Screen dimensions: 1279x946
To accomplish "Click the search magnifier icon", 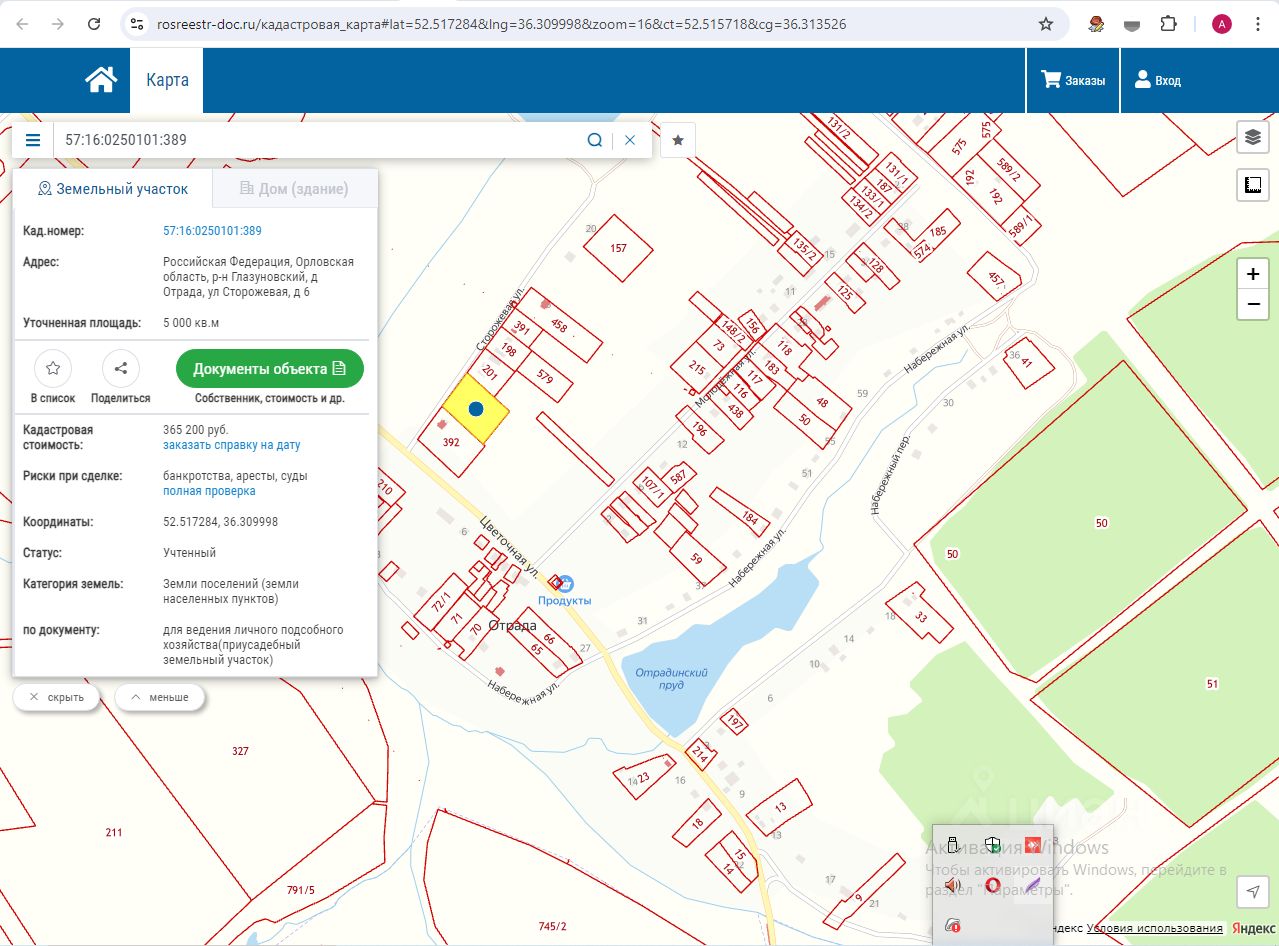I will tap(594, 140).
